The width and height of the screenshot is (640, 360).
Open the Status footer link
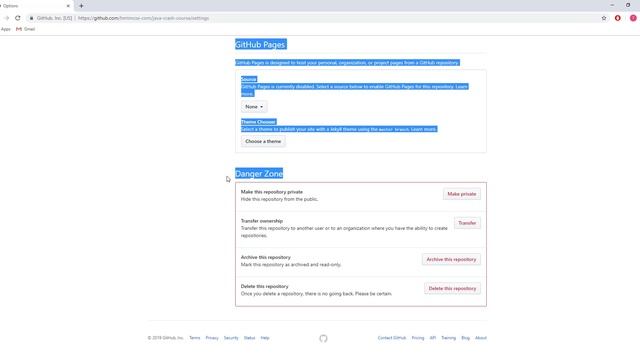249,338
